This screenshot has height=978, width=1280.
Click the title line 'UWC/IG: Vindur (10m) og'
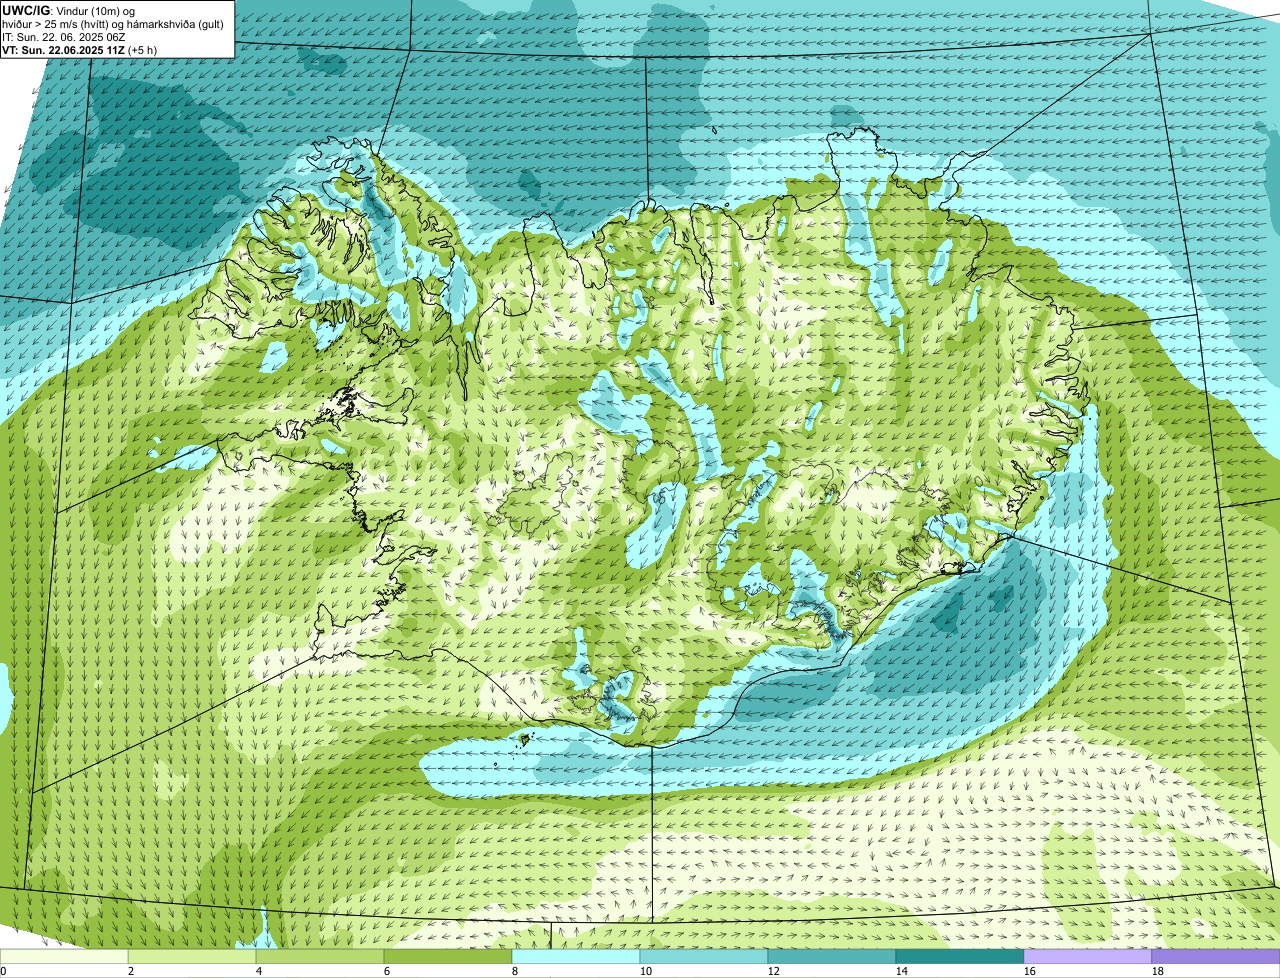tap(69, 10)
